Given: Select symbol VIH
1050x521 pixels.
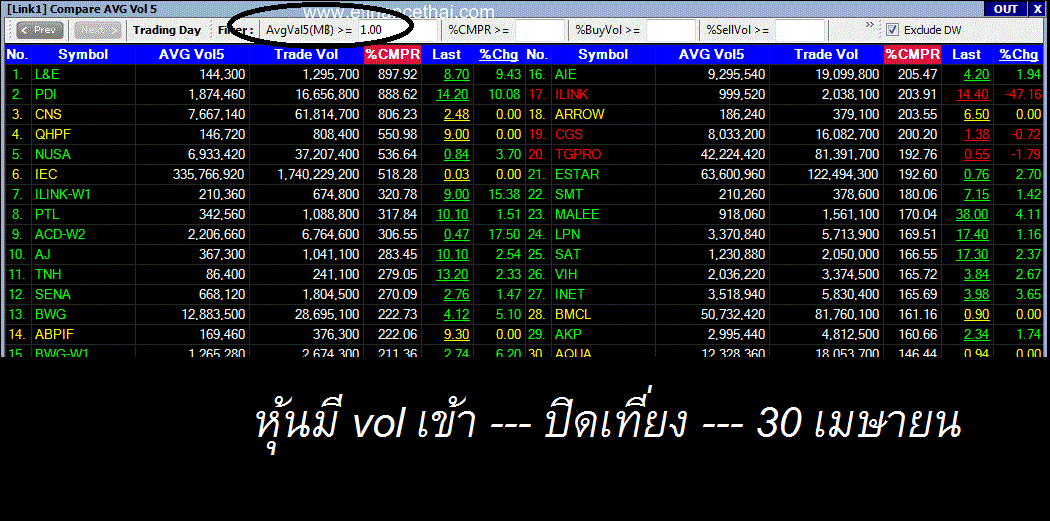Looking at the screenshot, I should (565, 275).
